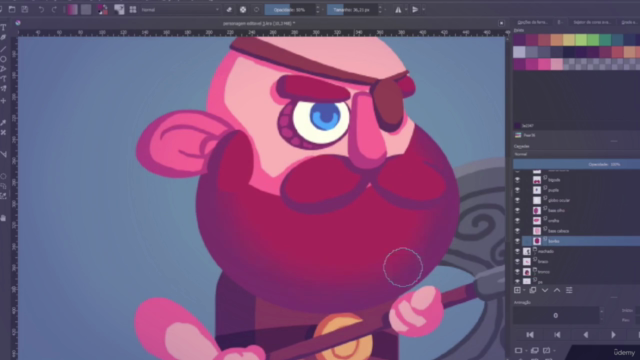Click the brush Opacidade slider
The height and width of the screenshot is (360, 640).
(289, 9)
